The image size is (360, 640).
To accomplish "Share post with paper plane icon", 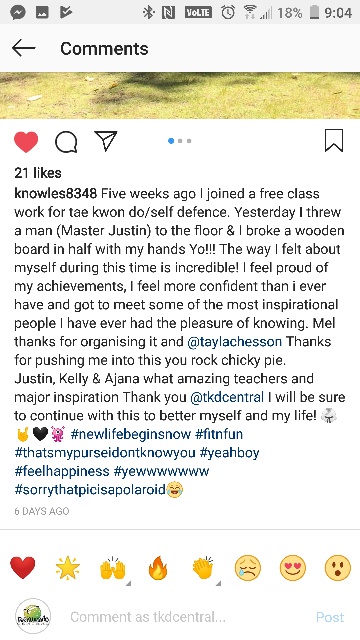I will coord(105,141).
